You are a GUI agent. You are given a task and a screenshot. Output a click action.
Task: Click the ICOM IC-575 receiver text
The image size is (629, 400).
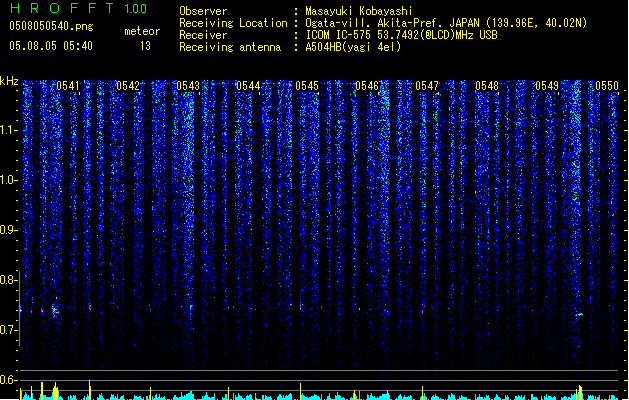click(x=401, y=35)
